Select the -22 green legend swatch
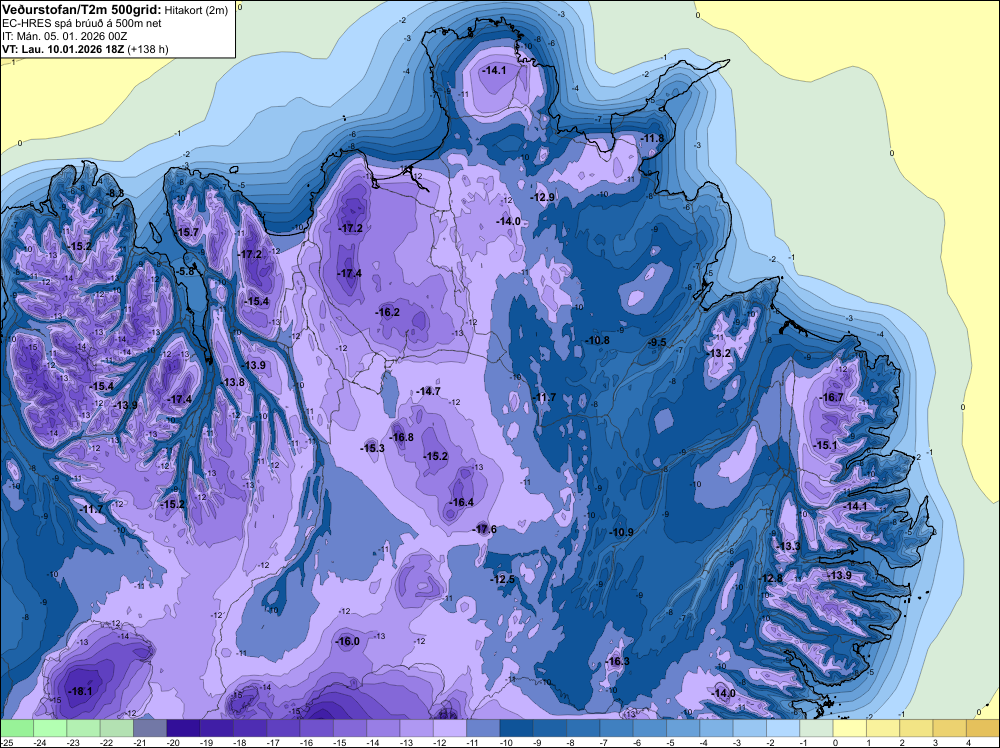The height and width of the screenshot is (748, 1000). 117,728
